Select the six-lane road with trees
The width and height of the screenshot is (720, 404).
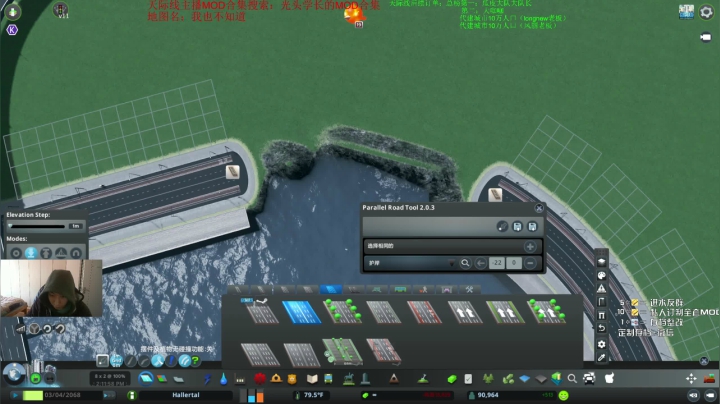(x=342, y=311)
